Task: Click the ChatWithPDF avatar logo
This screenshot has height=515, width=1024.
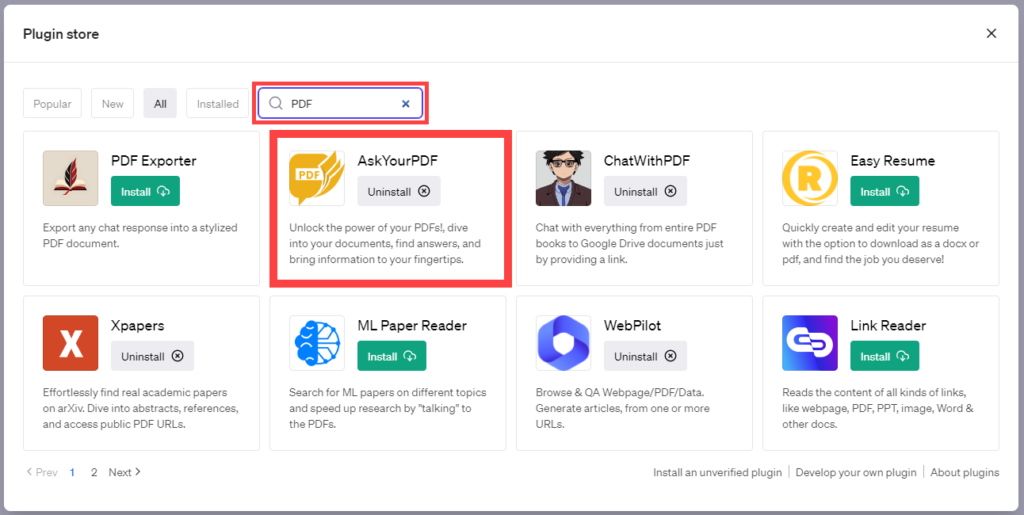Action: pyautogui.click(x=563, y=178)
